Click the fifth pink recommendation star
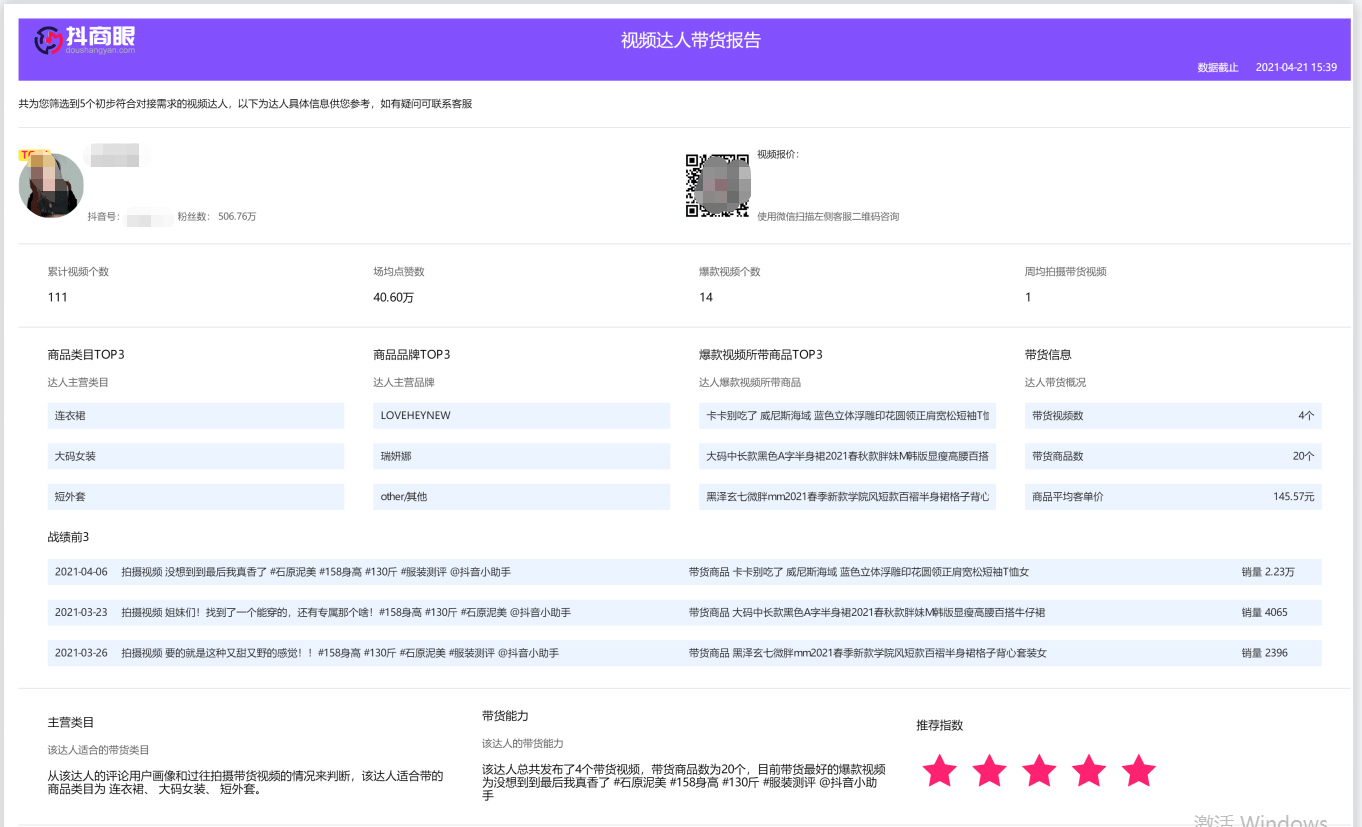The width and height of the screenshot is (1362, 827). [x=1139, y=771]
